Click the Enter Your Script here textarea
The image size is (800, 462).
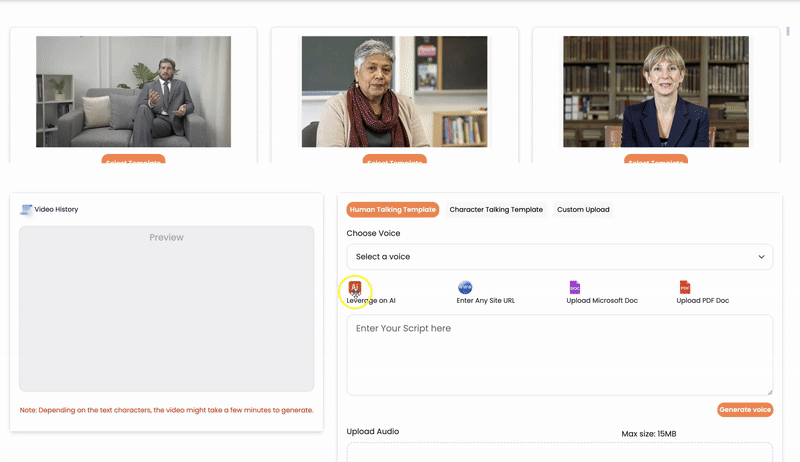(x=559, y=355)
